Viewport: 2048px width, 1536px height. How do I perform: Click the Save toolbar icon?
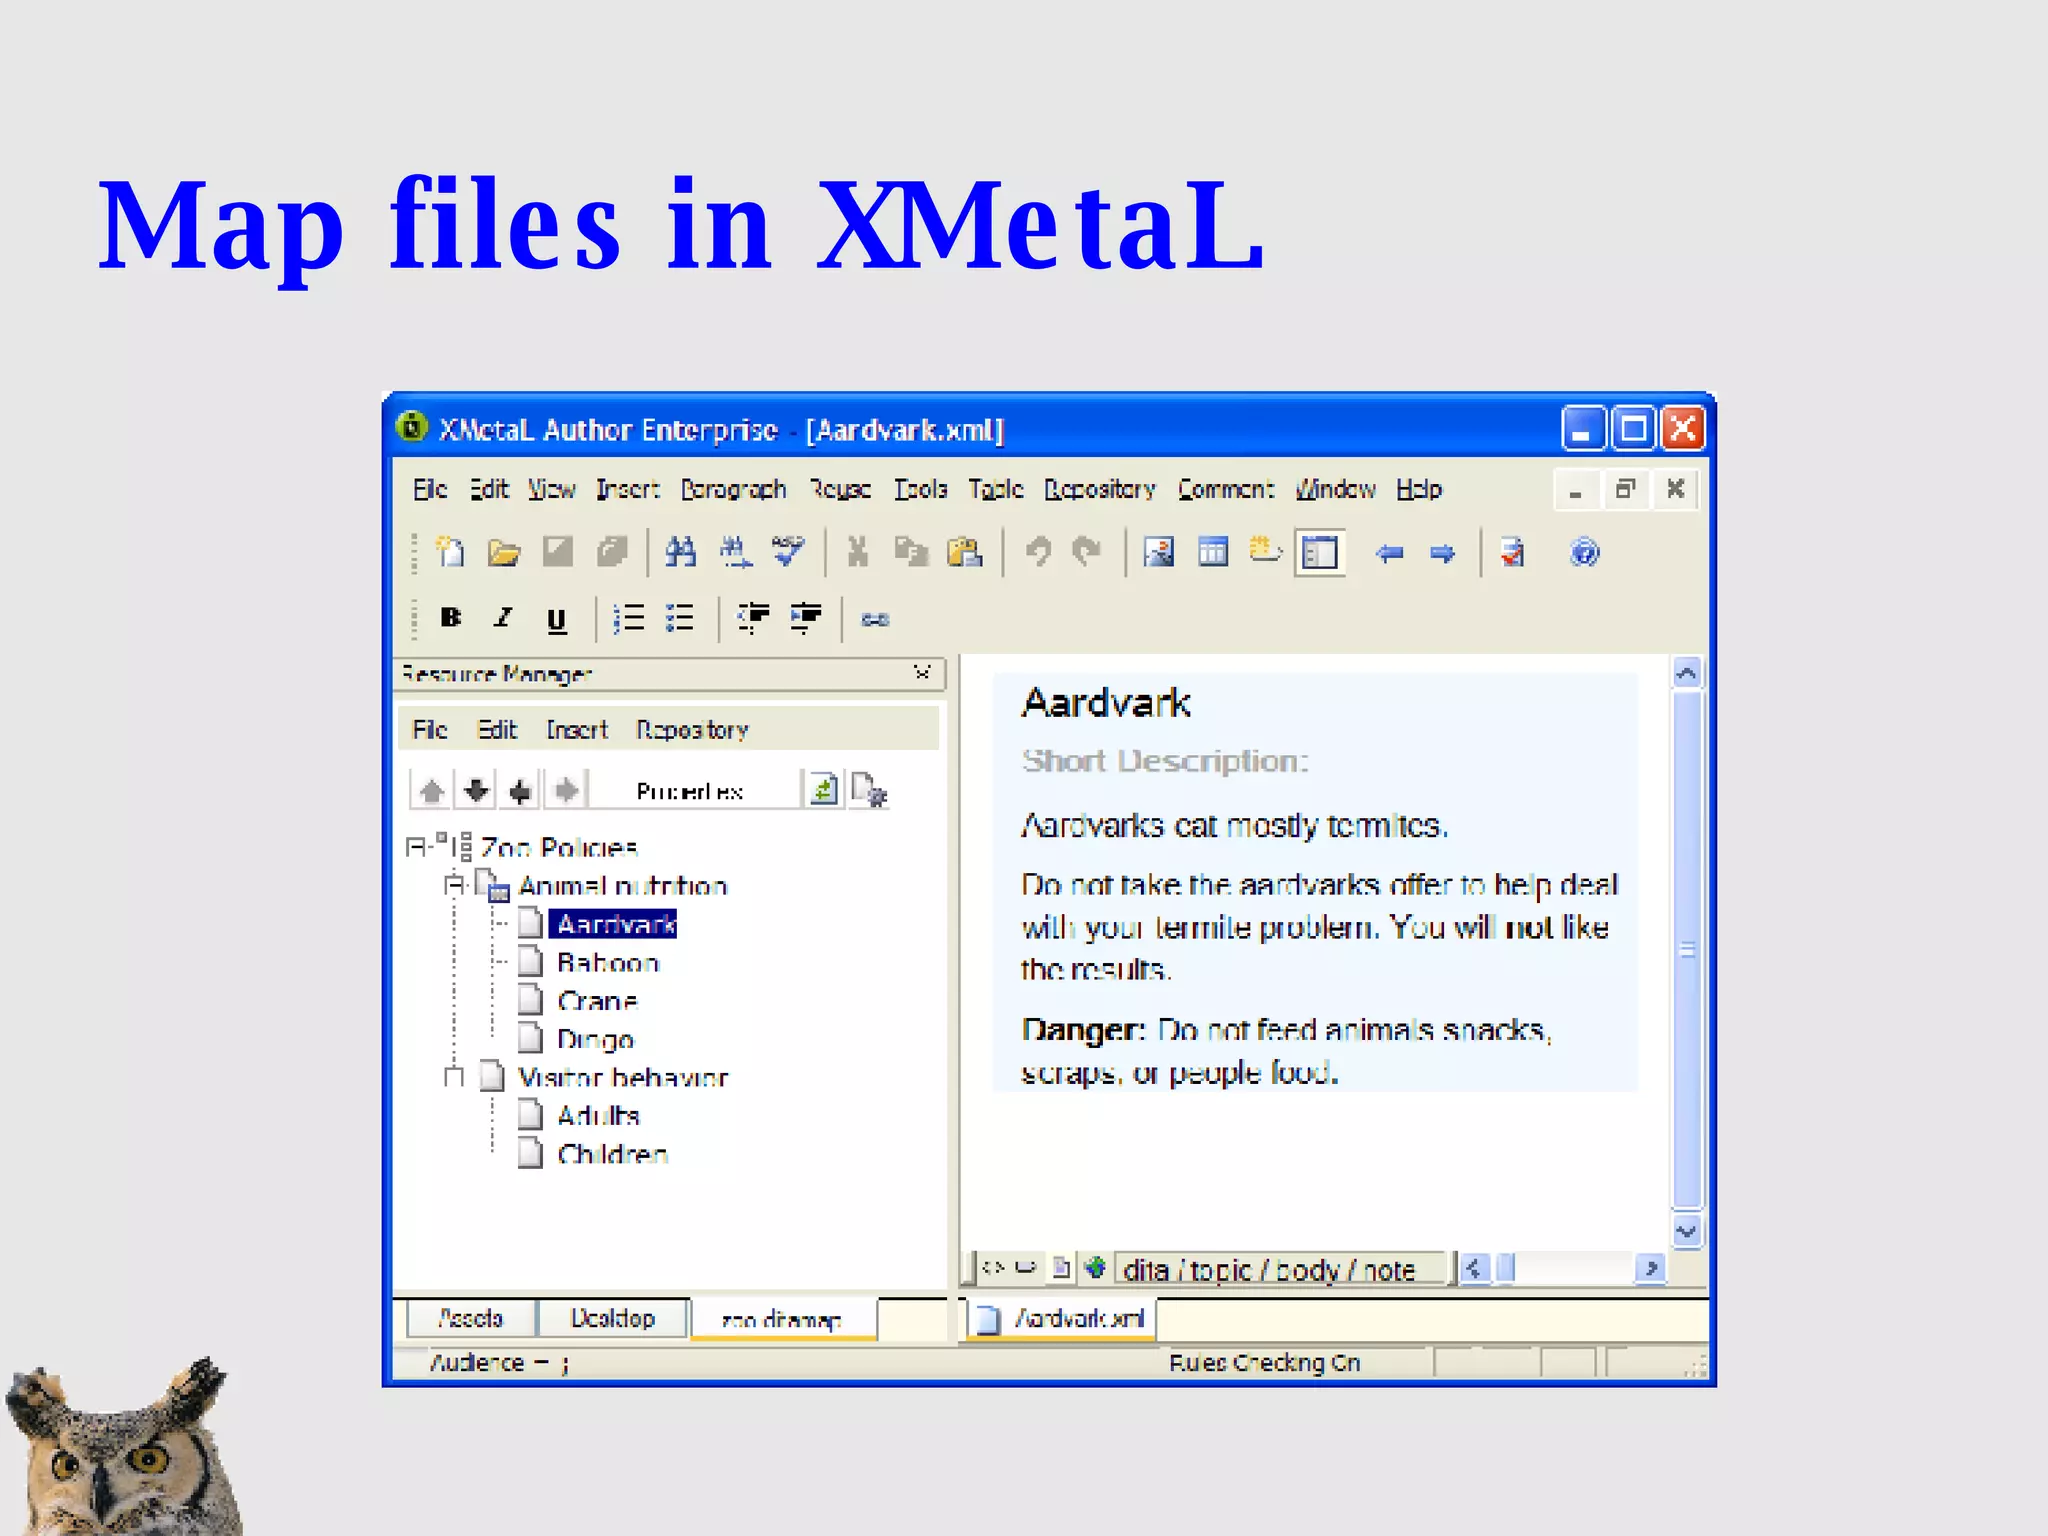coord(557,552)
